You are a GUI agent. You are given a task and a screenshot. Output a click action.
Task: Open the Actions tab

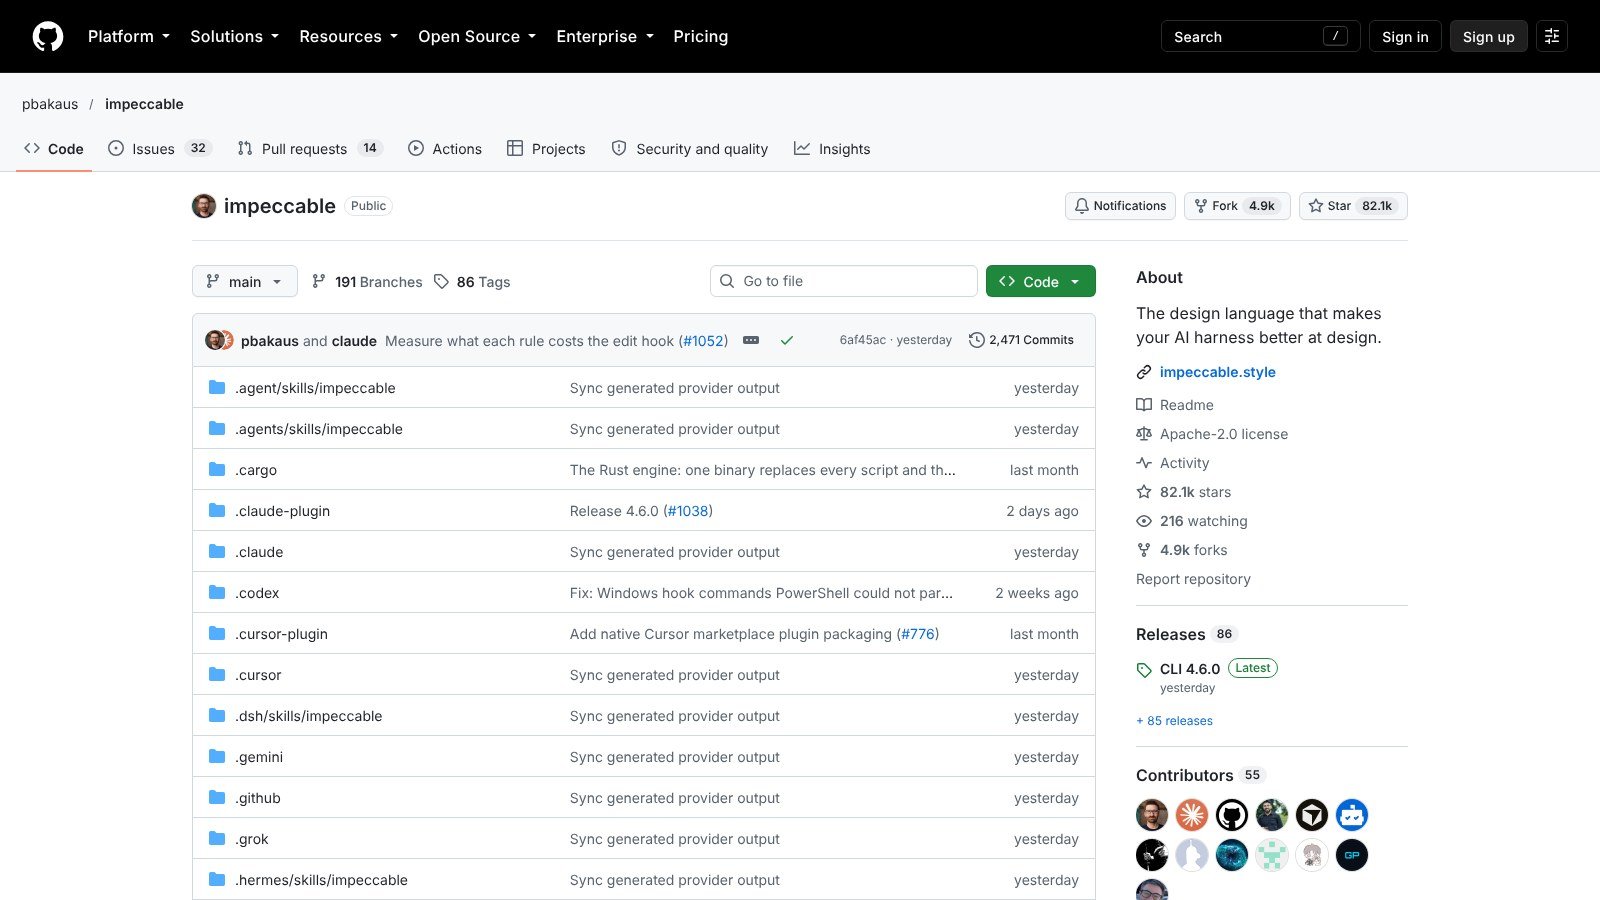click(x=445, y=149)
